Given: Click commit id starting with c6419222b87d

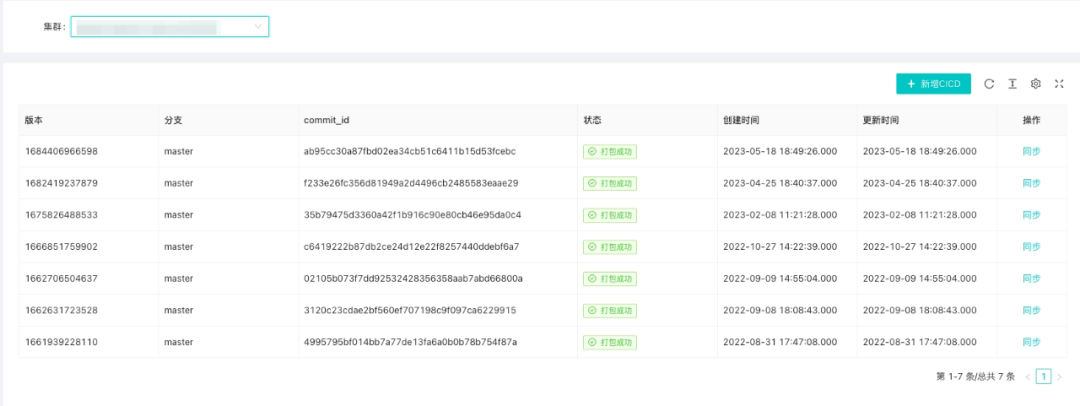Looking at the screenshot, I should click(x=411, y=247).
